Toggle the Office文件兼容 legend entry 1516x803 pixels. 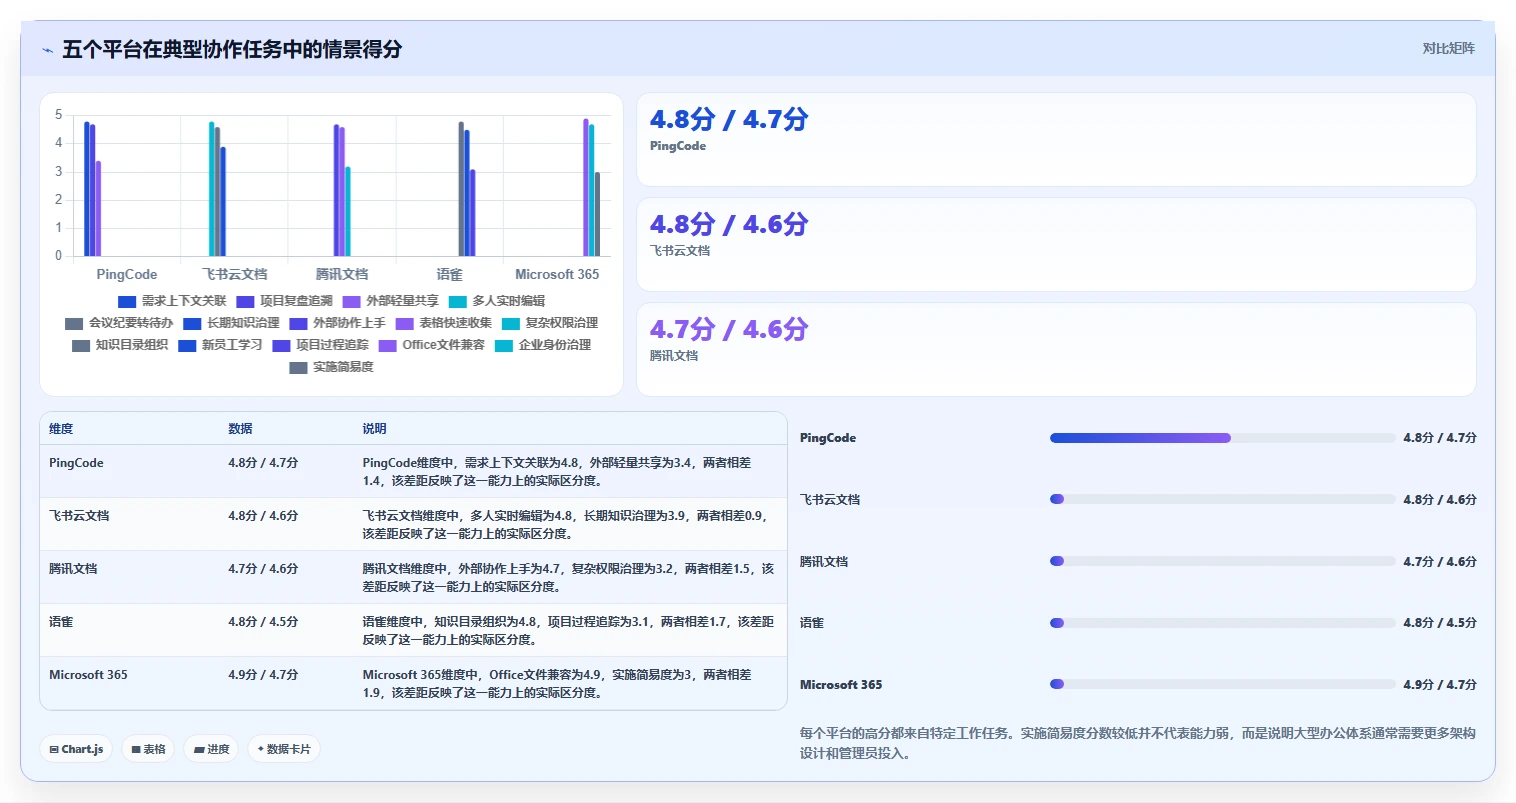point(432,345)
